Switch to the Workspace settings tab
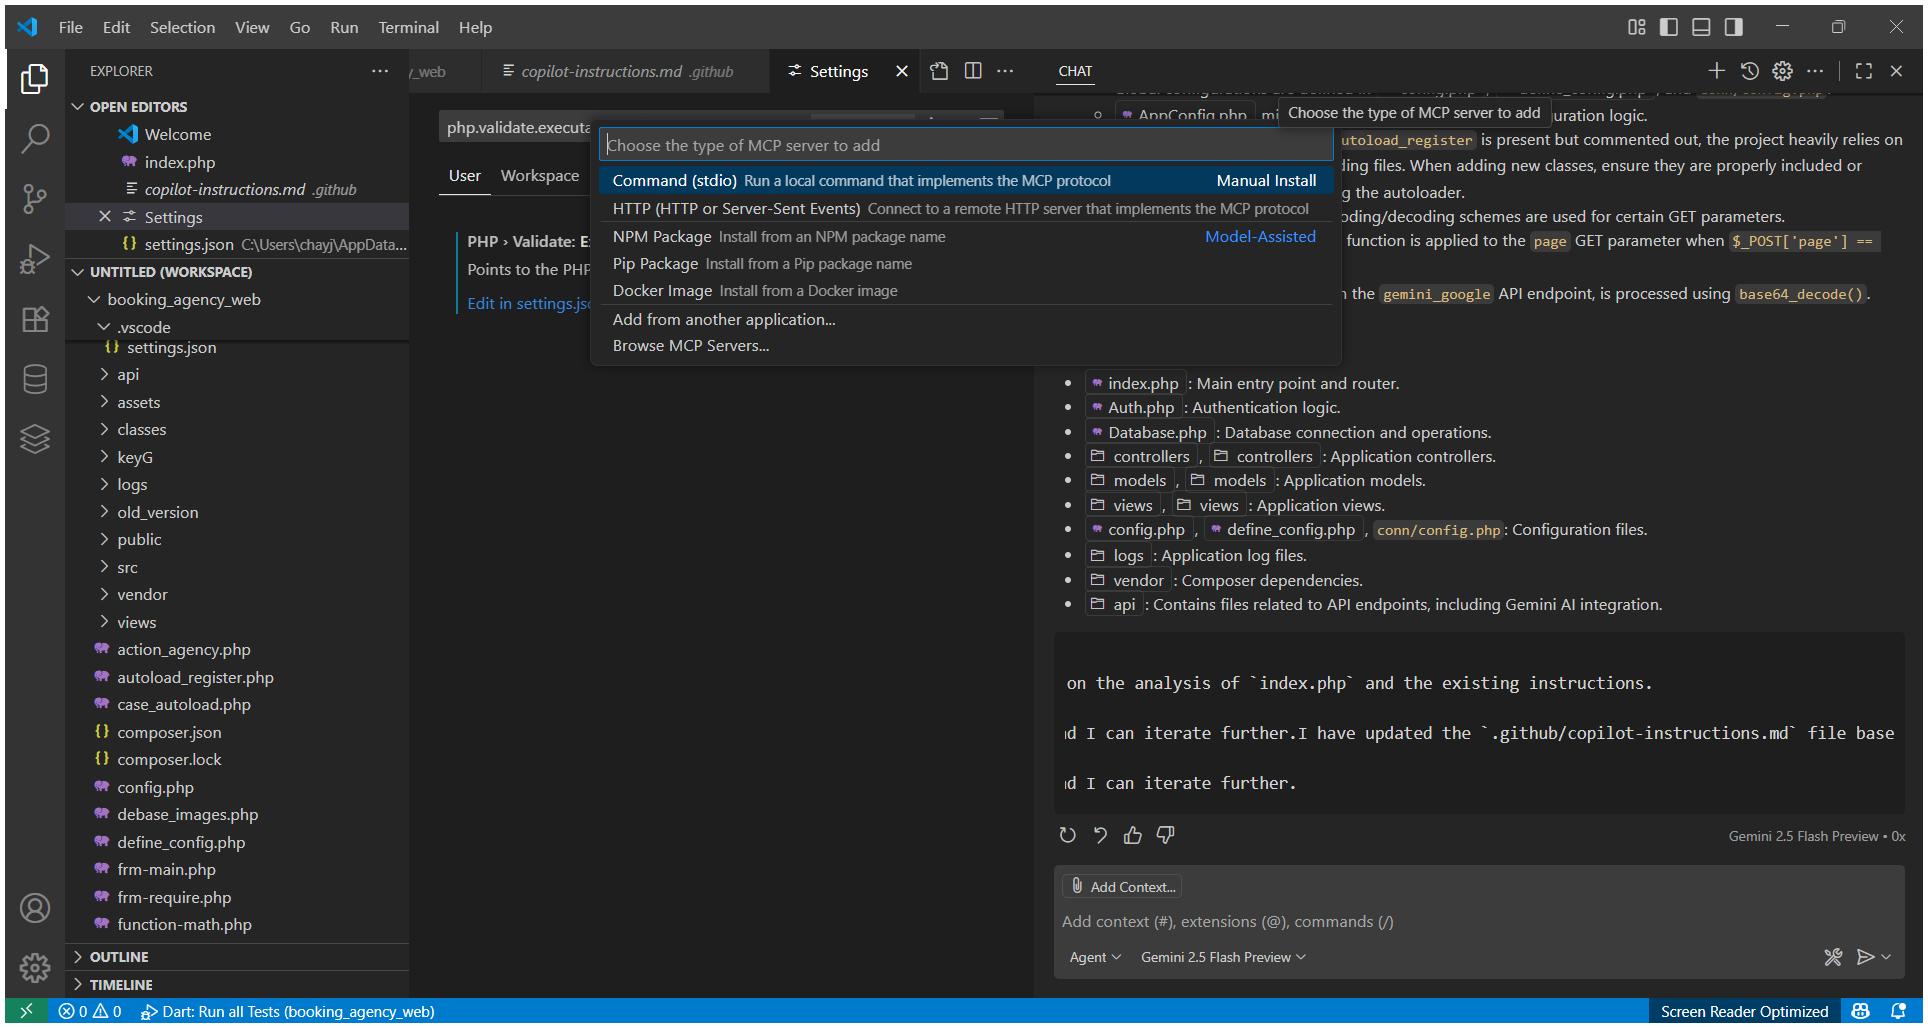Image resolution: width=1928 pixels, height=1028 pixels. 539,175
